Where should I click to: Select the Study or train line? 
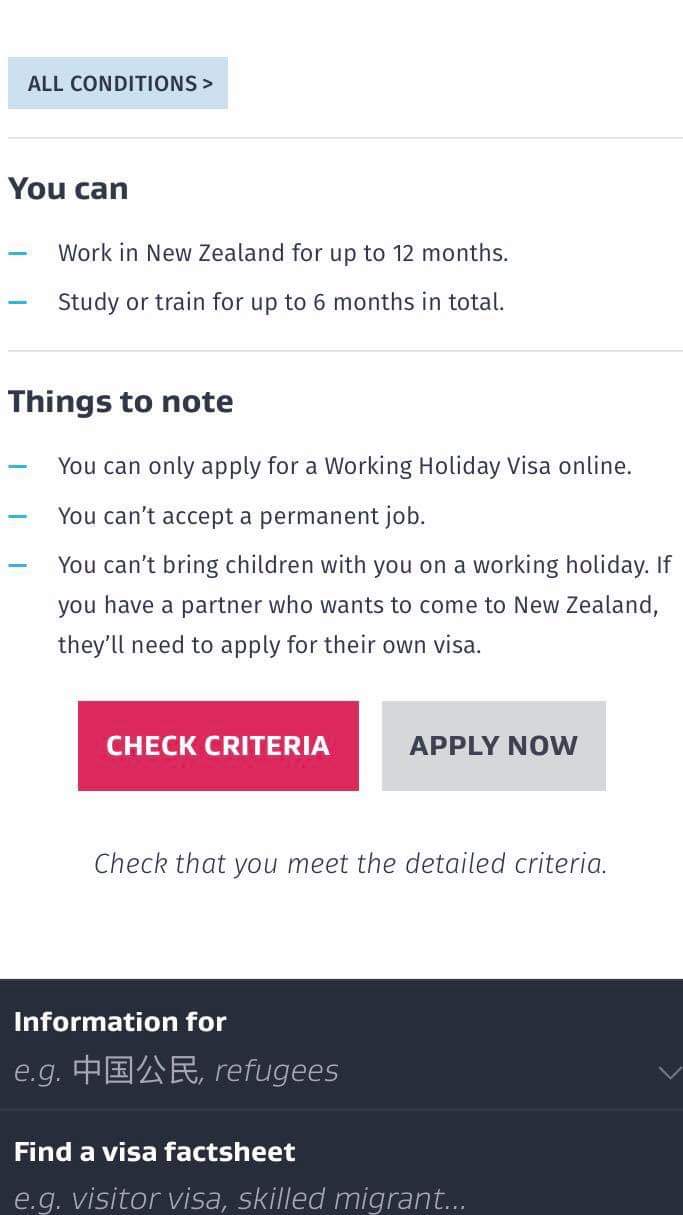281,302
